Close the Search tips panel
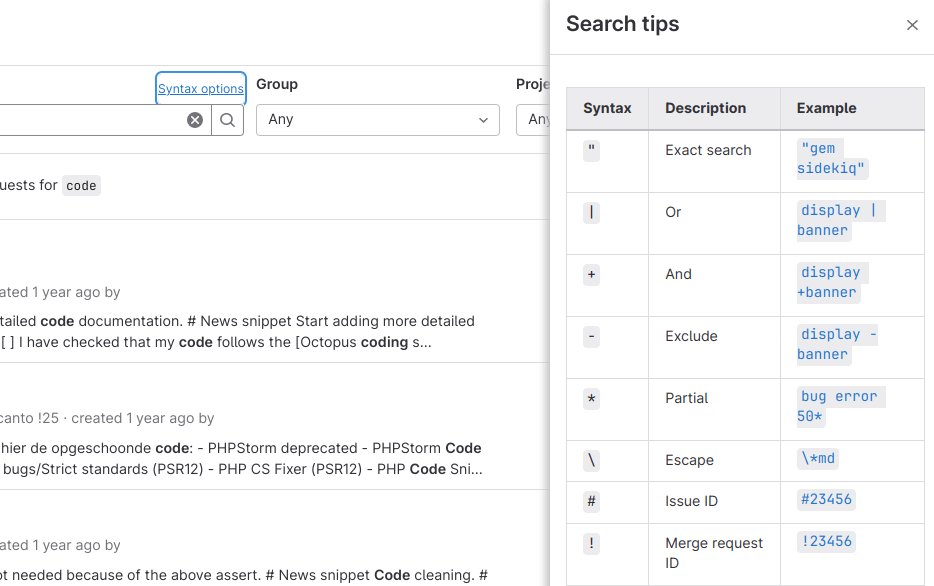This screenshot has width=934, height=586. tap(912, 25)
